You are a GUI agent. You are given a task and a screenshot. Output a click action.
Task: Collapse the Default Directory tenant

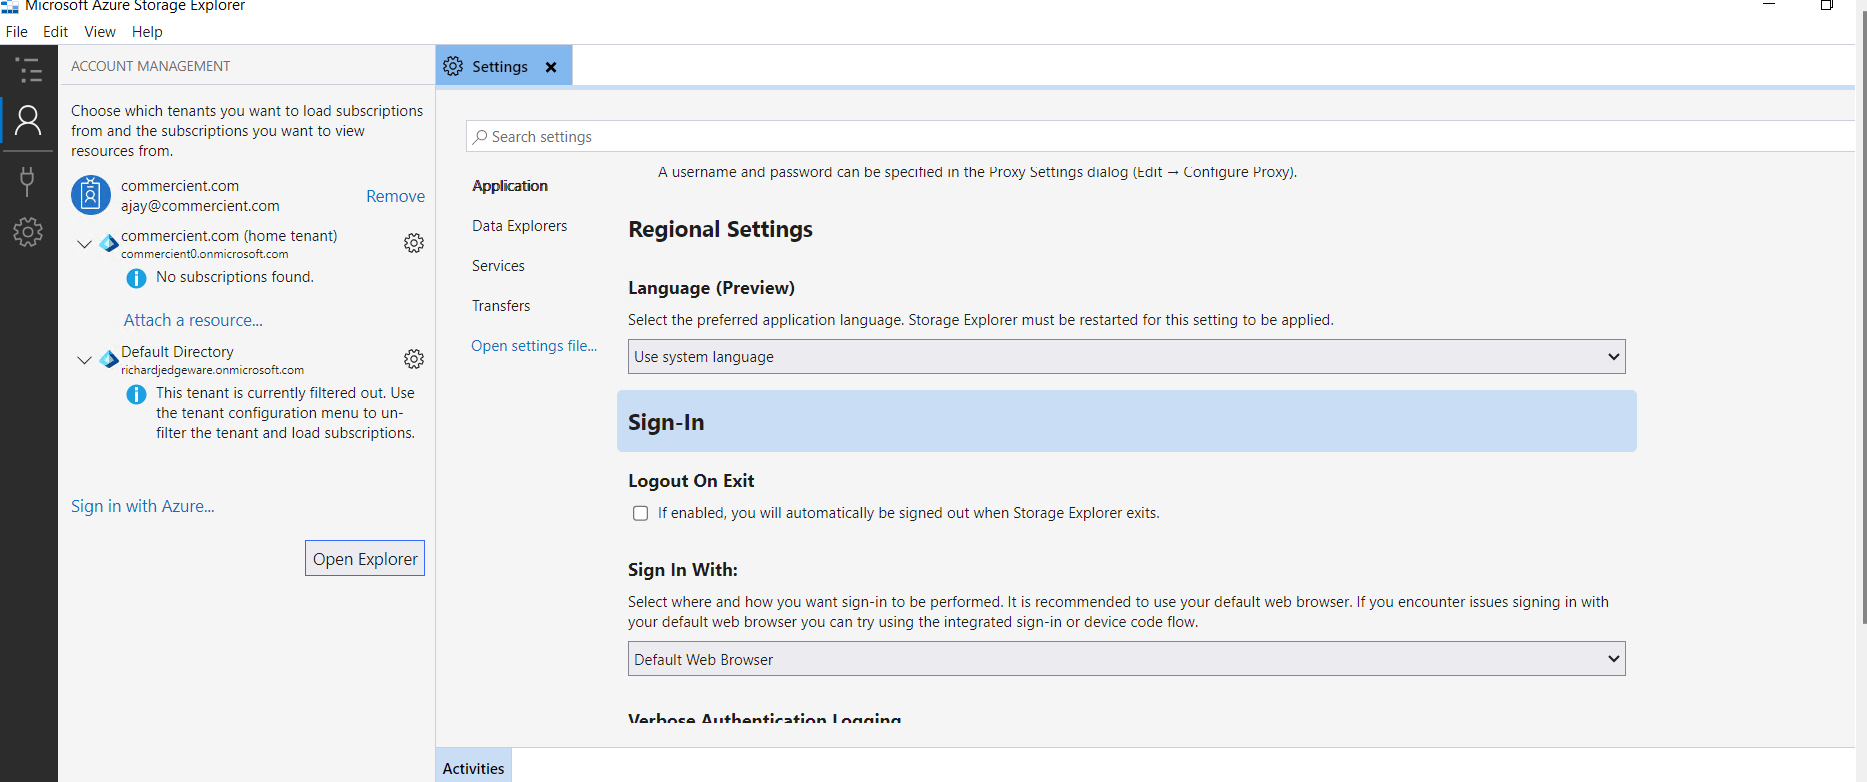[x=84, y=359]
